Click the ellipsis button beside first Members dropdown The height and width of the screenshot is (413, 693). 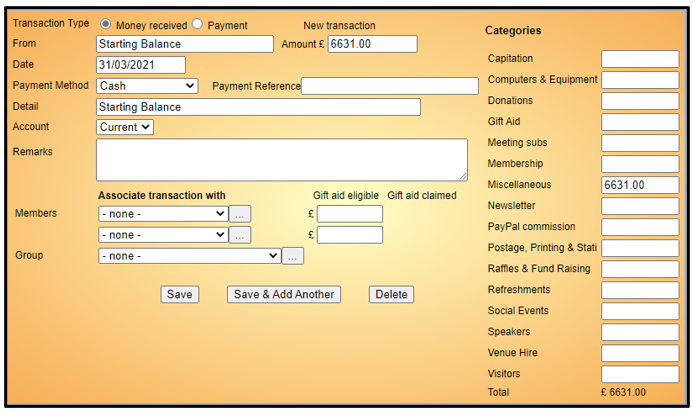click(240, 213)
